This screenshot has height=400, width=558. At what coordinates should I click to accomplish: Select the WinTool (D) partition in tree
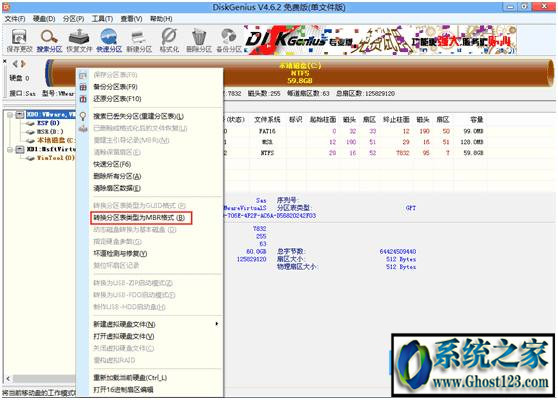(56, 158)
